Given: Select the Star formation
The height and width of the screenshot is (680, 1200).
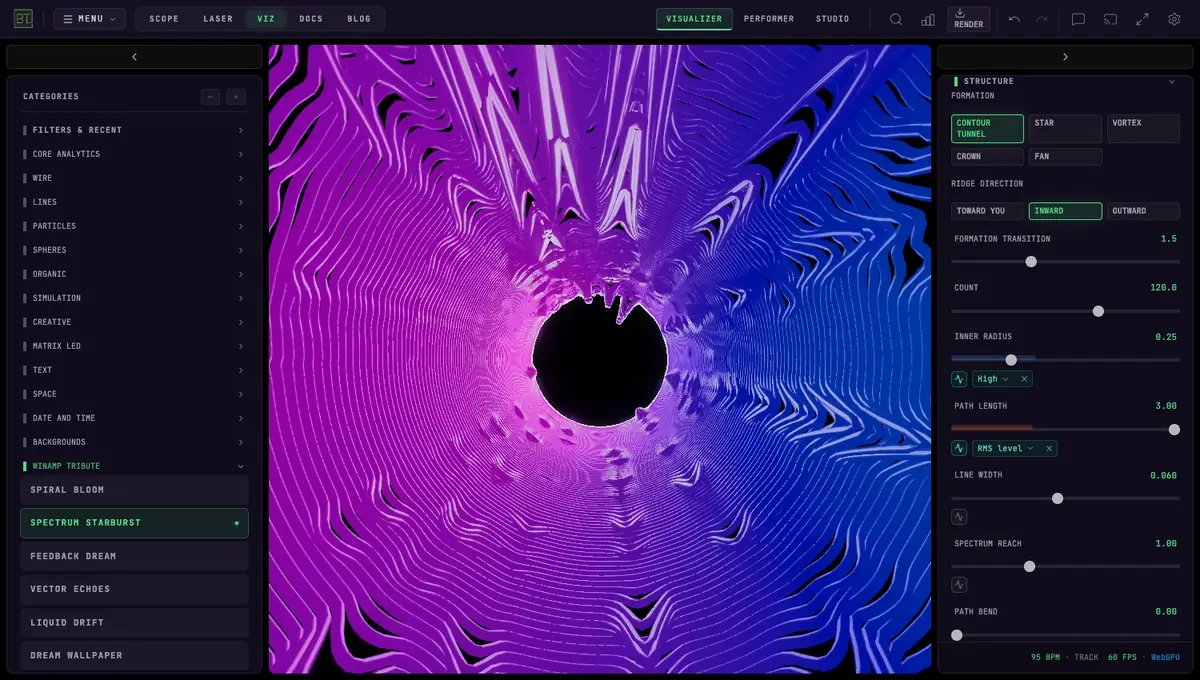Looking at the screenshot, I should coord(1065,128).
